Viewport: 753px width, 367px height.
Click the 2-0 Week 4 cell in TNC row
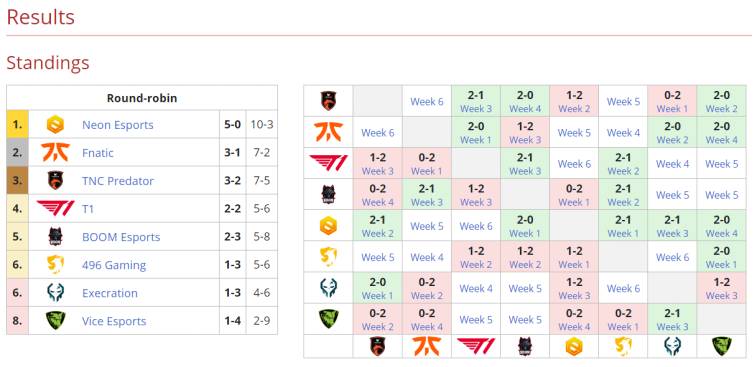[x=525, y=101]
